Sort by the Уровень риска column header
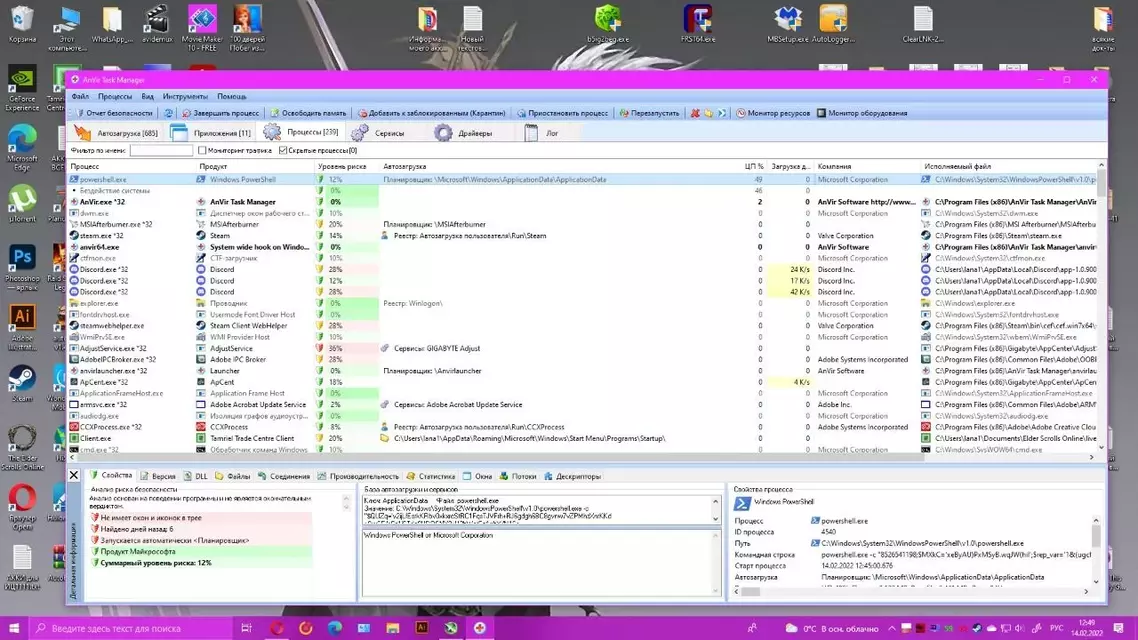The image size is (1138, 640). [x=345, y=166]
